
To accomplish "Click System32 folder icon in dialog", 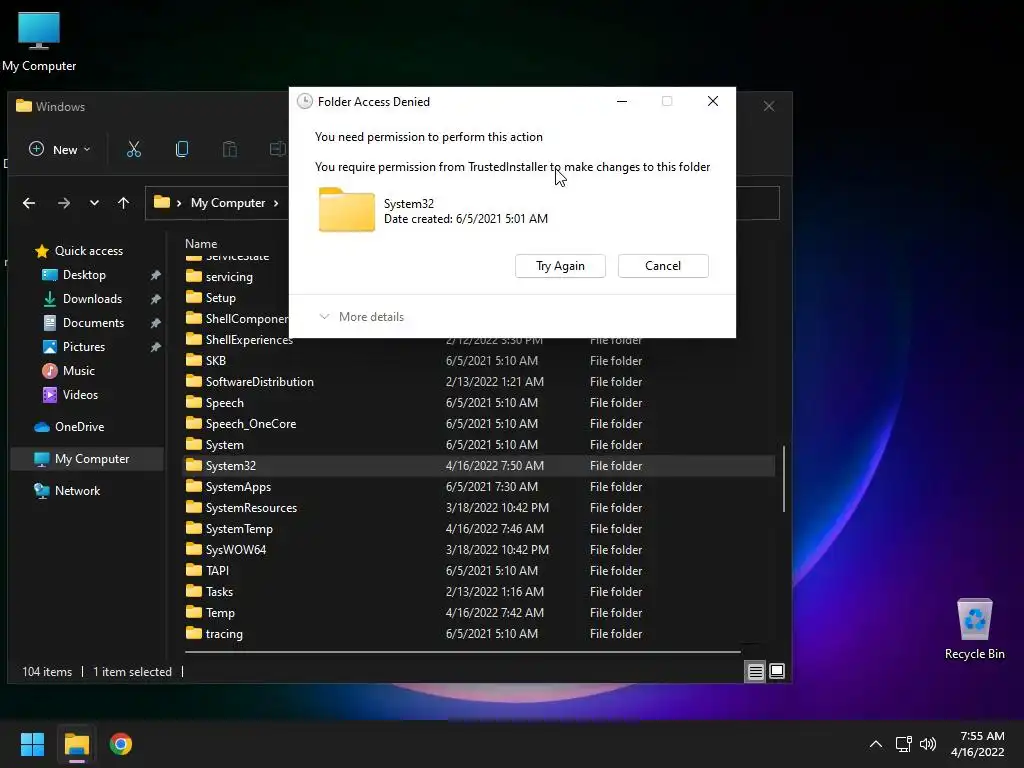I will 347,210.
